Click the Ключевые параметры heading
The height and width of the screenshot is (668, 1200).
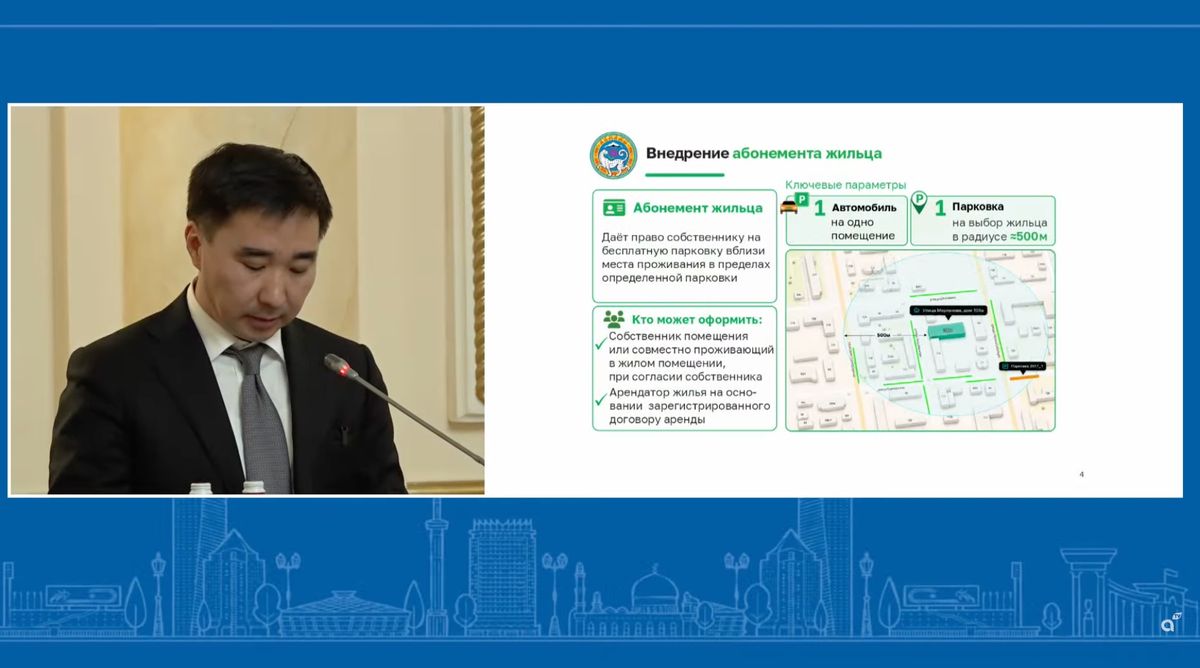point(845,185)
